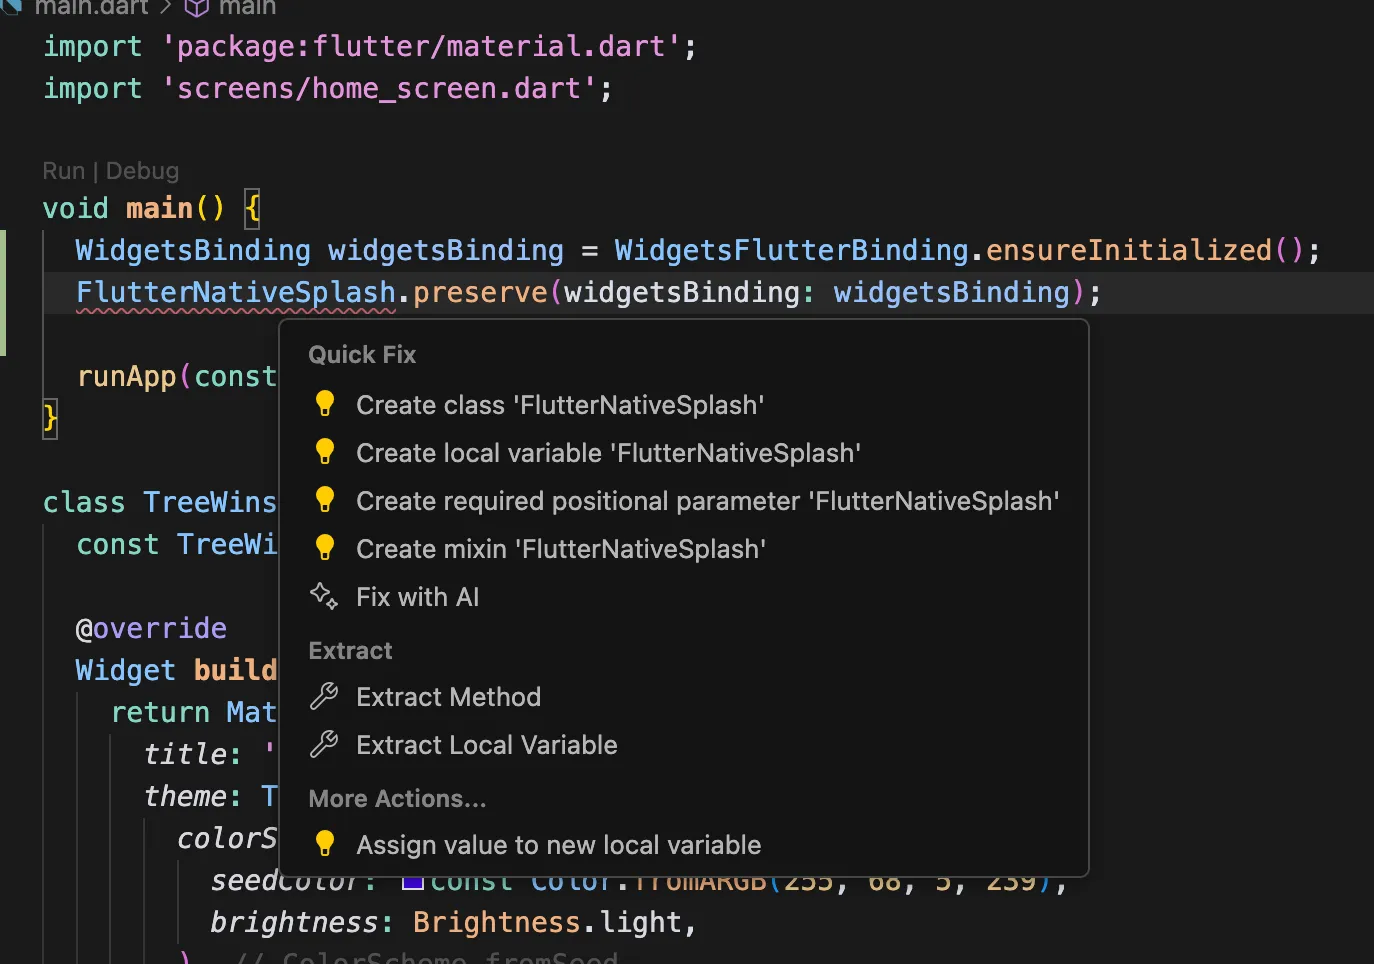Click the More Actions... header

click(397, 799)
